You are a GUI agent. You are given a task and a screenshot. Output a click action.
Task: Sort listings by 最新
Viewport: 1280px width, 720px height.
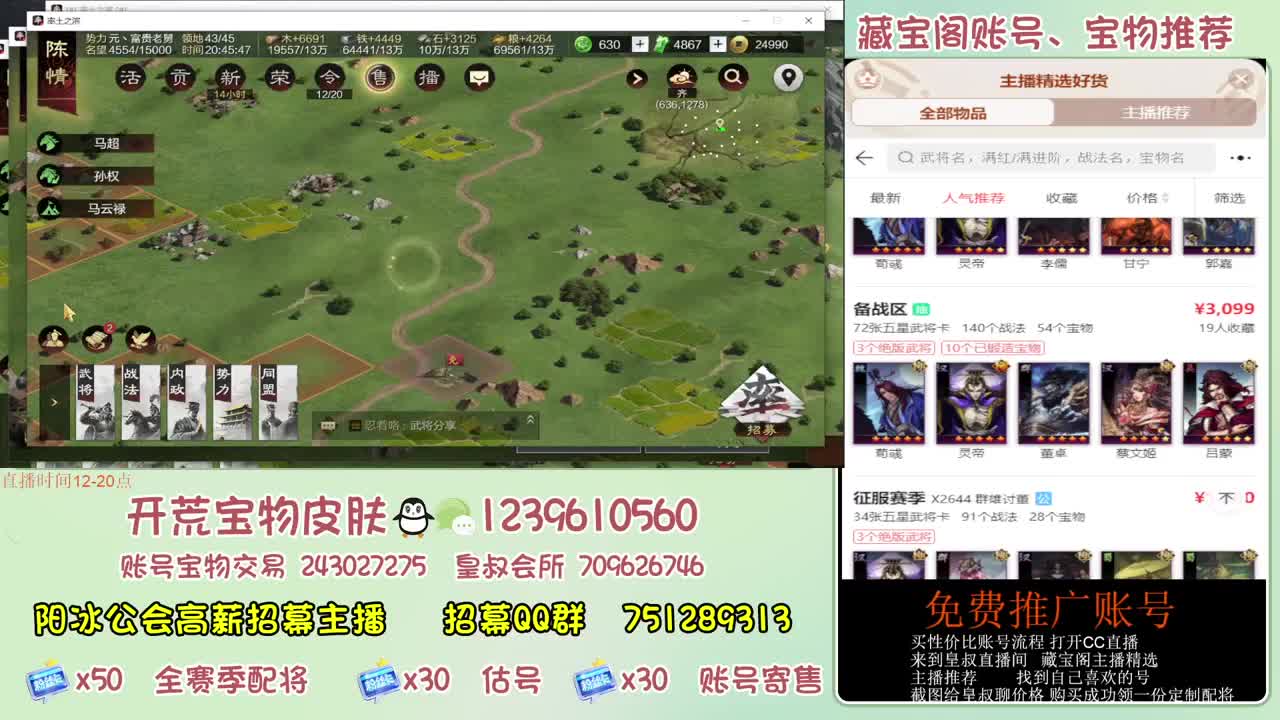click(x=885, y=198)
